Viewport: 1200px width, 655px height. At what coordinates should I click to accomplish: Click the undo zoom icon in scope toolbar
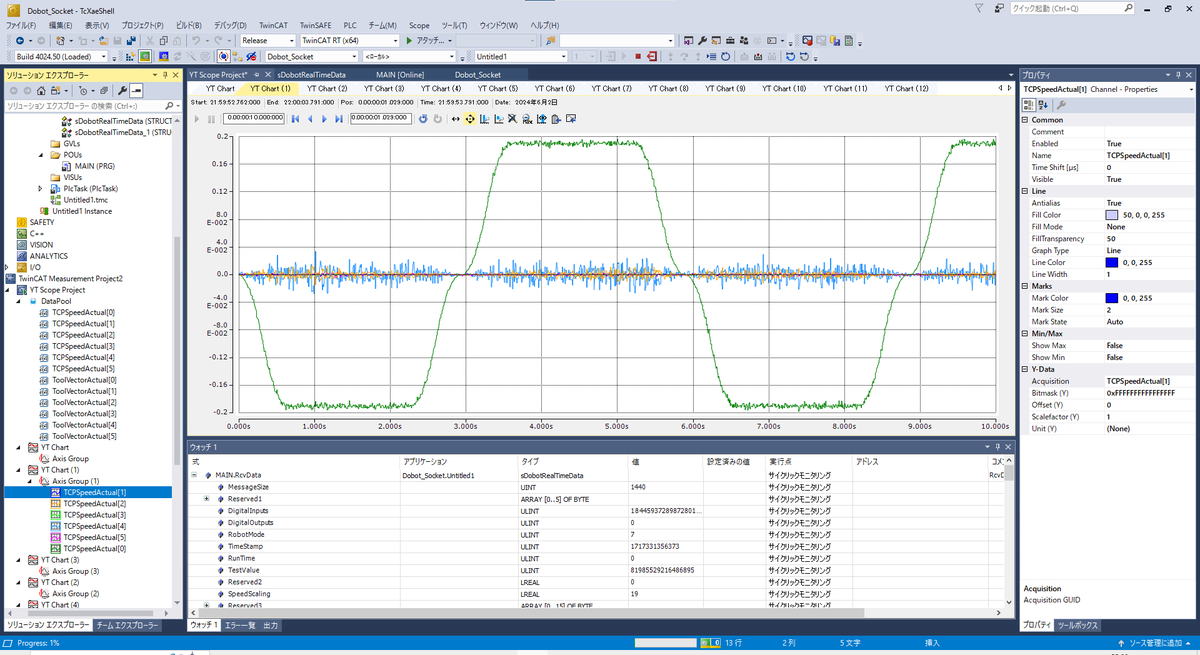point(423,118)
